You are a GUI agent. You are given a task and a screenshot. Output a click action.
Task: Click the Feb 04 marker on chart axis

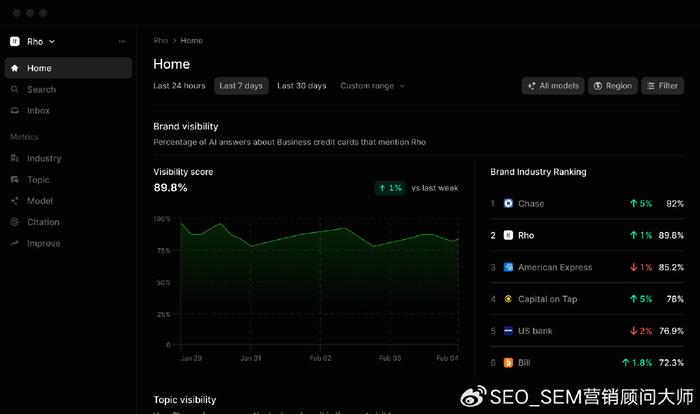pyautogui.click(x=447, y=358)
